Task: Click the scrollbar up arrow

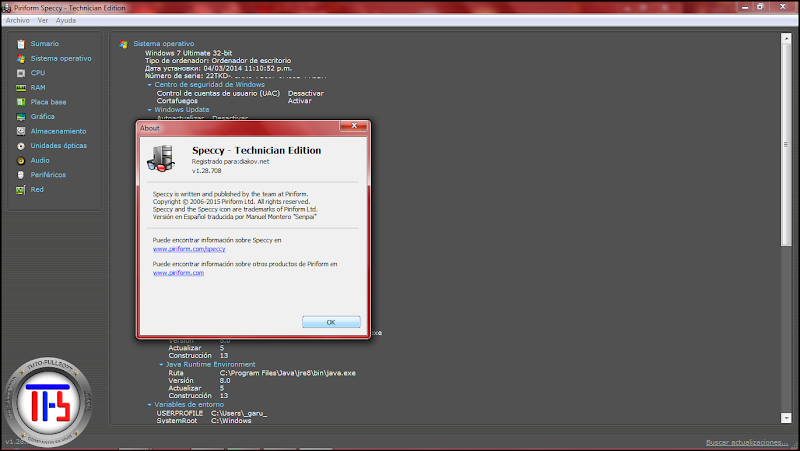Action: (x=786, y=39)
